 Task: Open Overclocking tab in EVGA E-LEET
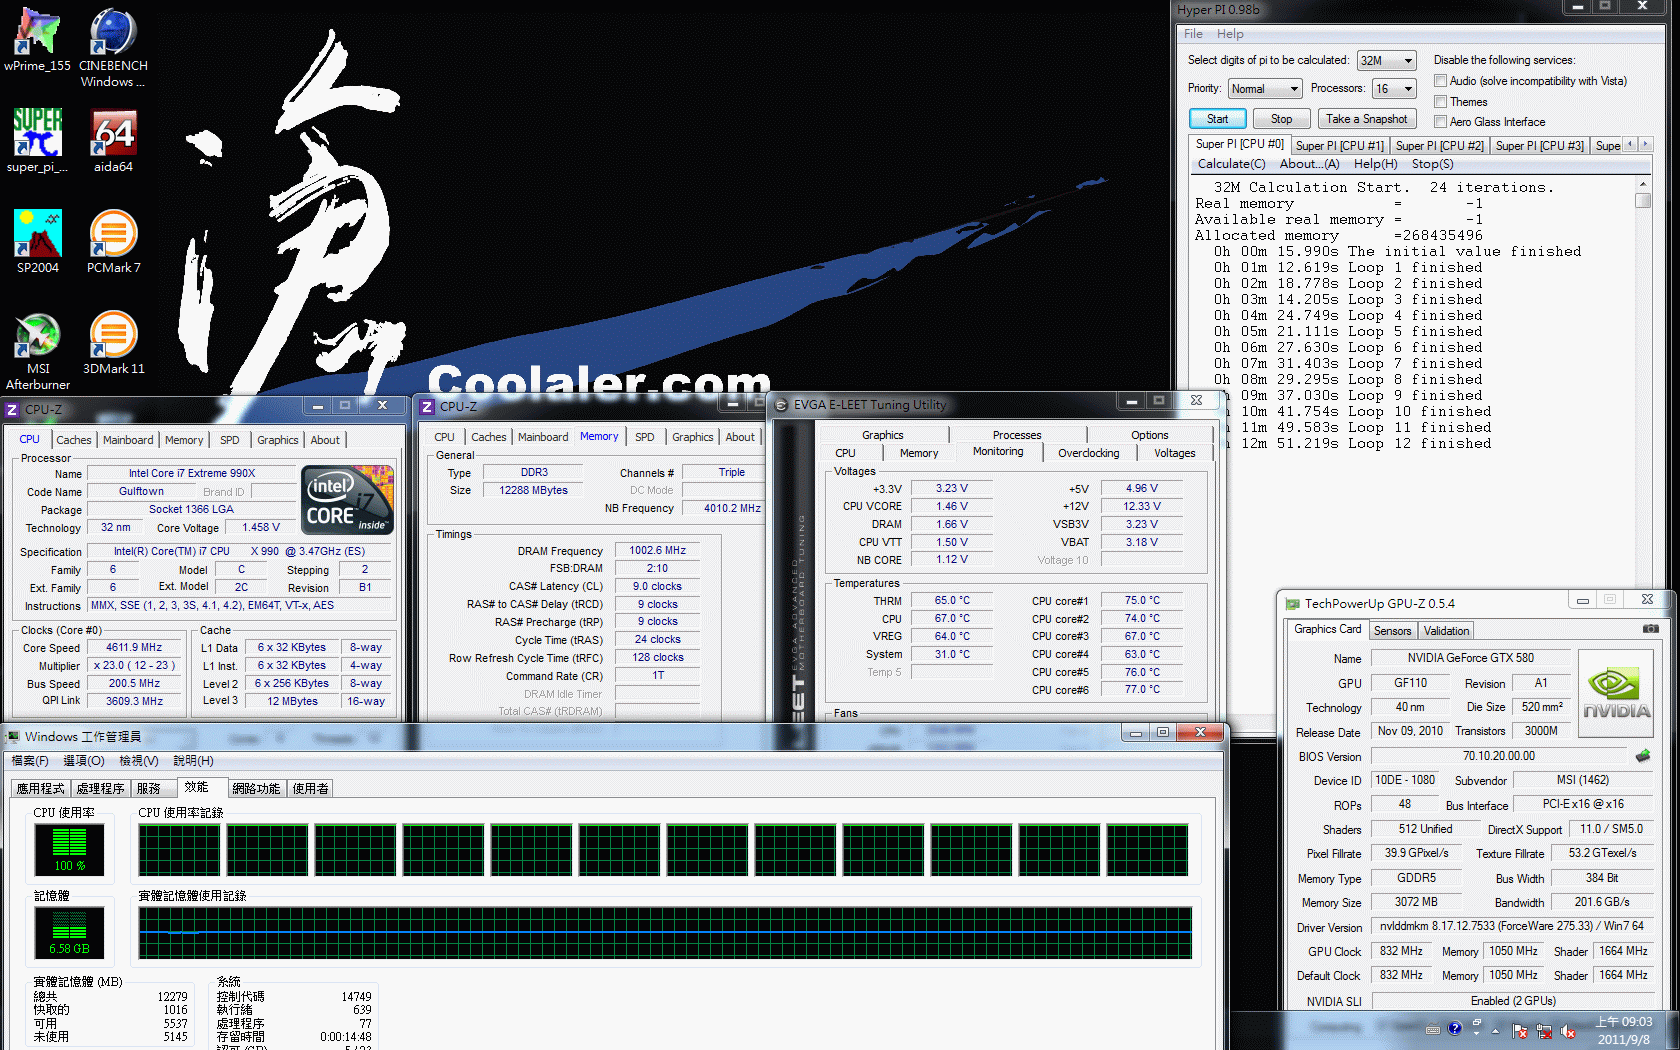(x=1088, y=453)
